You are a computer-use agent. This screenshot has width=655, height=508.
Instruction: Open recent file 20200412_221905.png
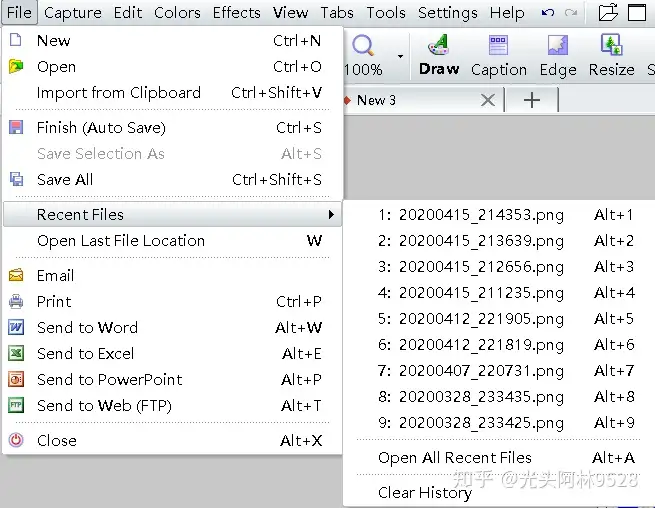(x=499, y=319)
